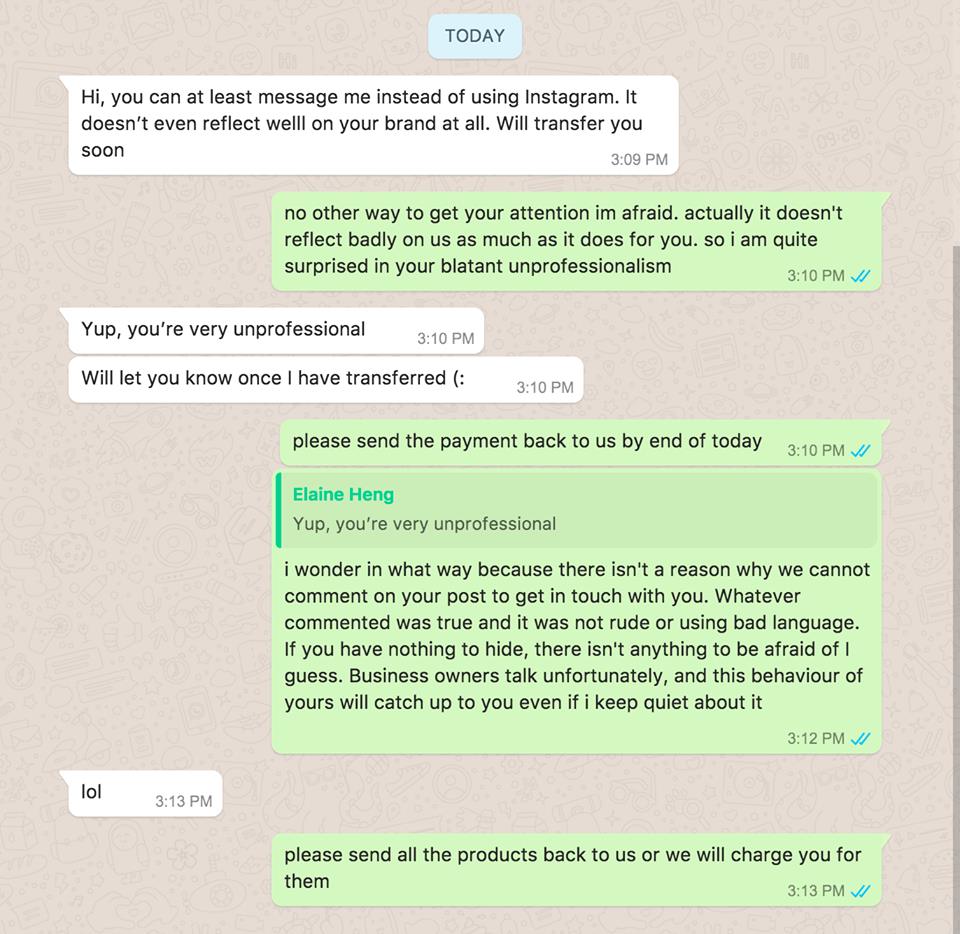Open quoted reply from Elaine Heng
Screen dimensions: 960x934
[576, 509]
